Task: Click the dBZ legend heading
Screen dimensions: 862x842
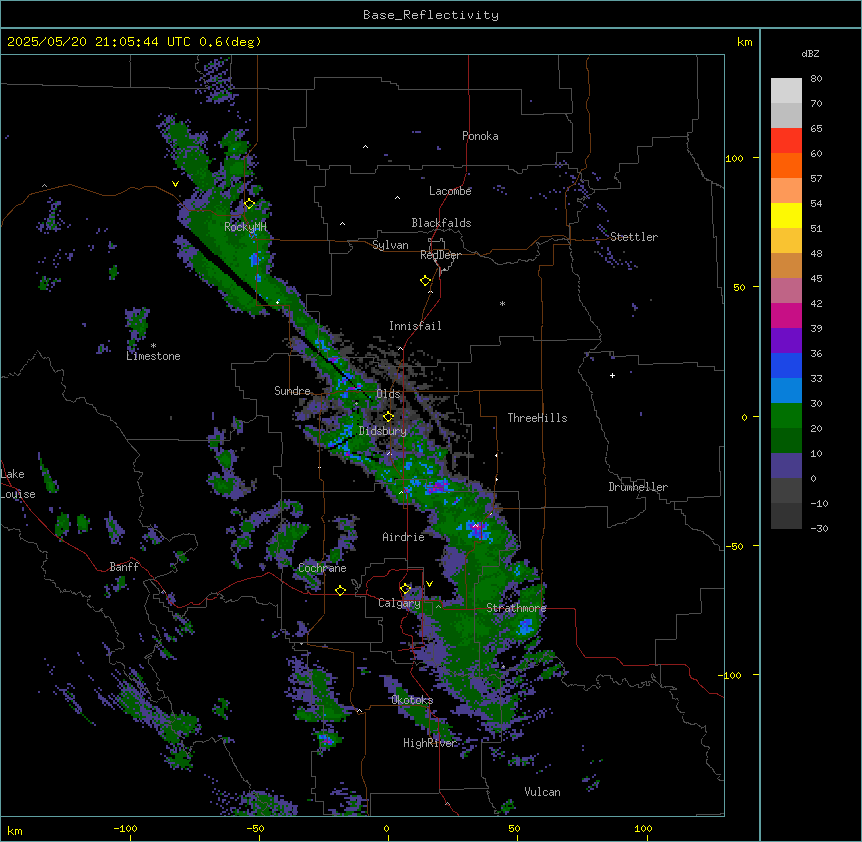Action: pyautogui.click(x=810, y=53)
